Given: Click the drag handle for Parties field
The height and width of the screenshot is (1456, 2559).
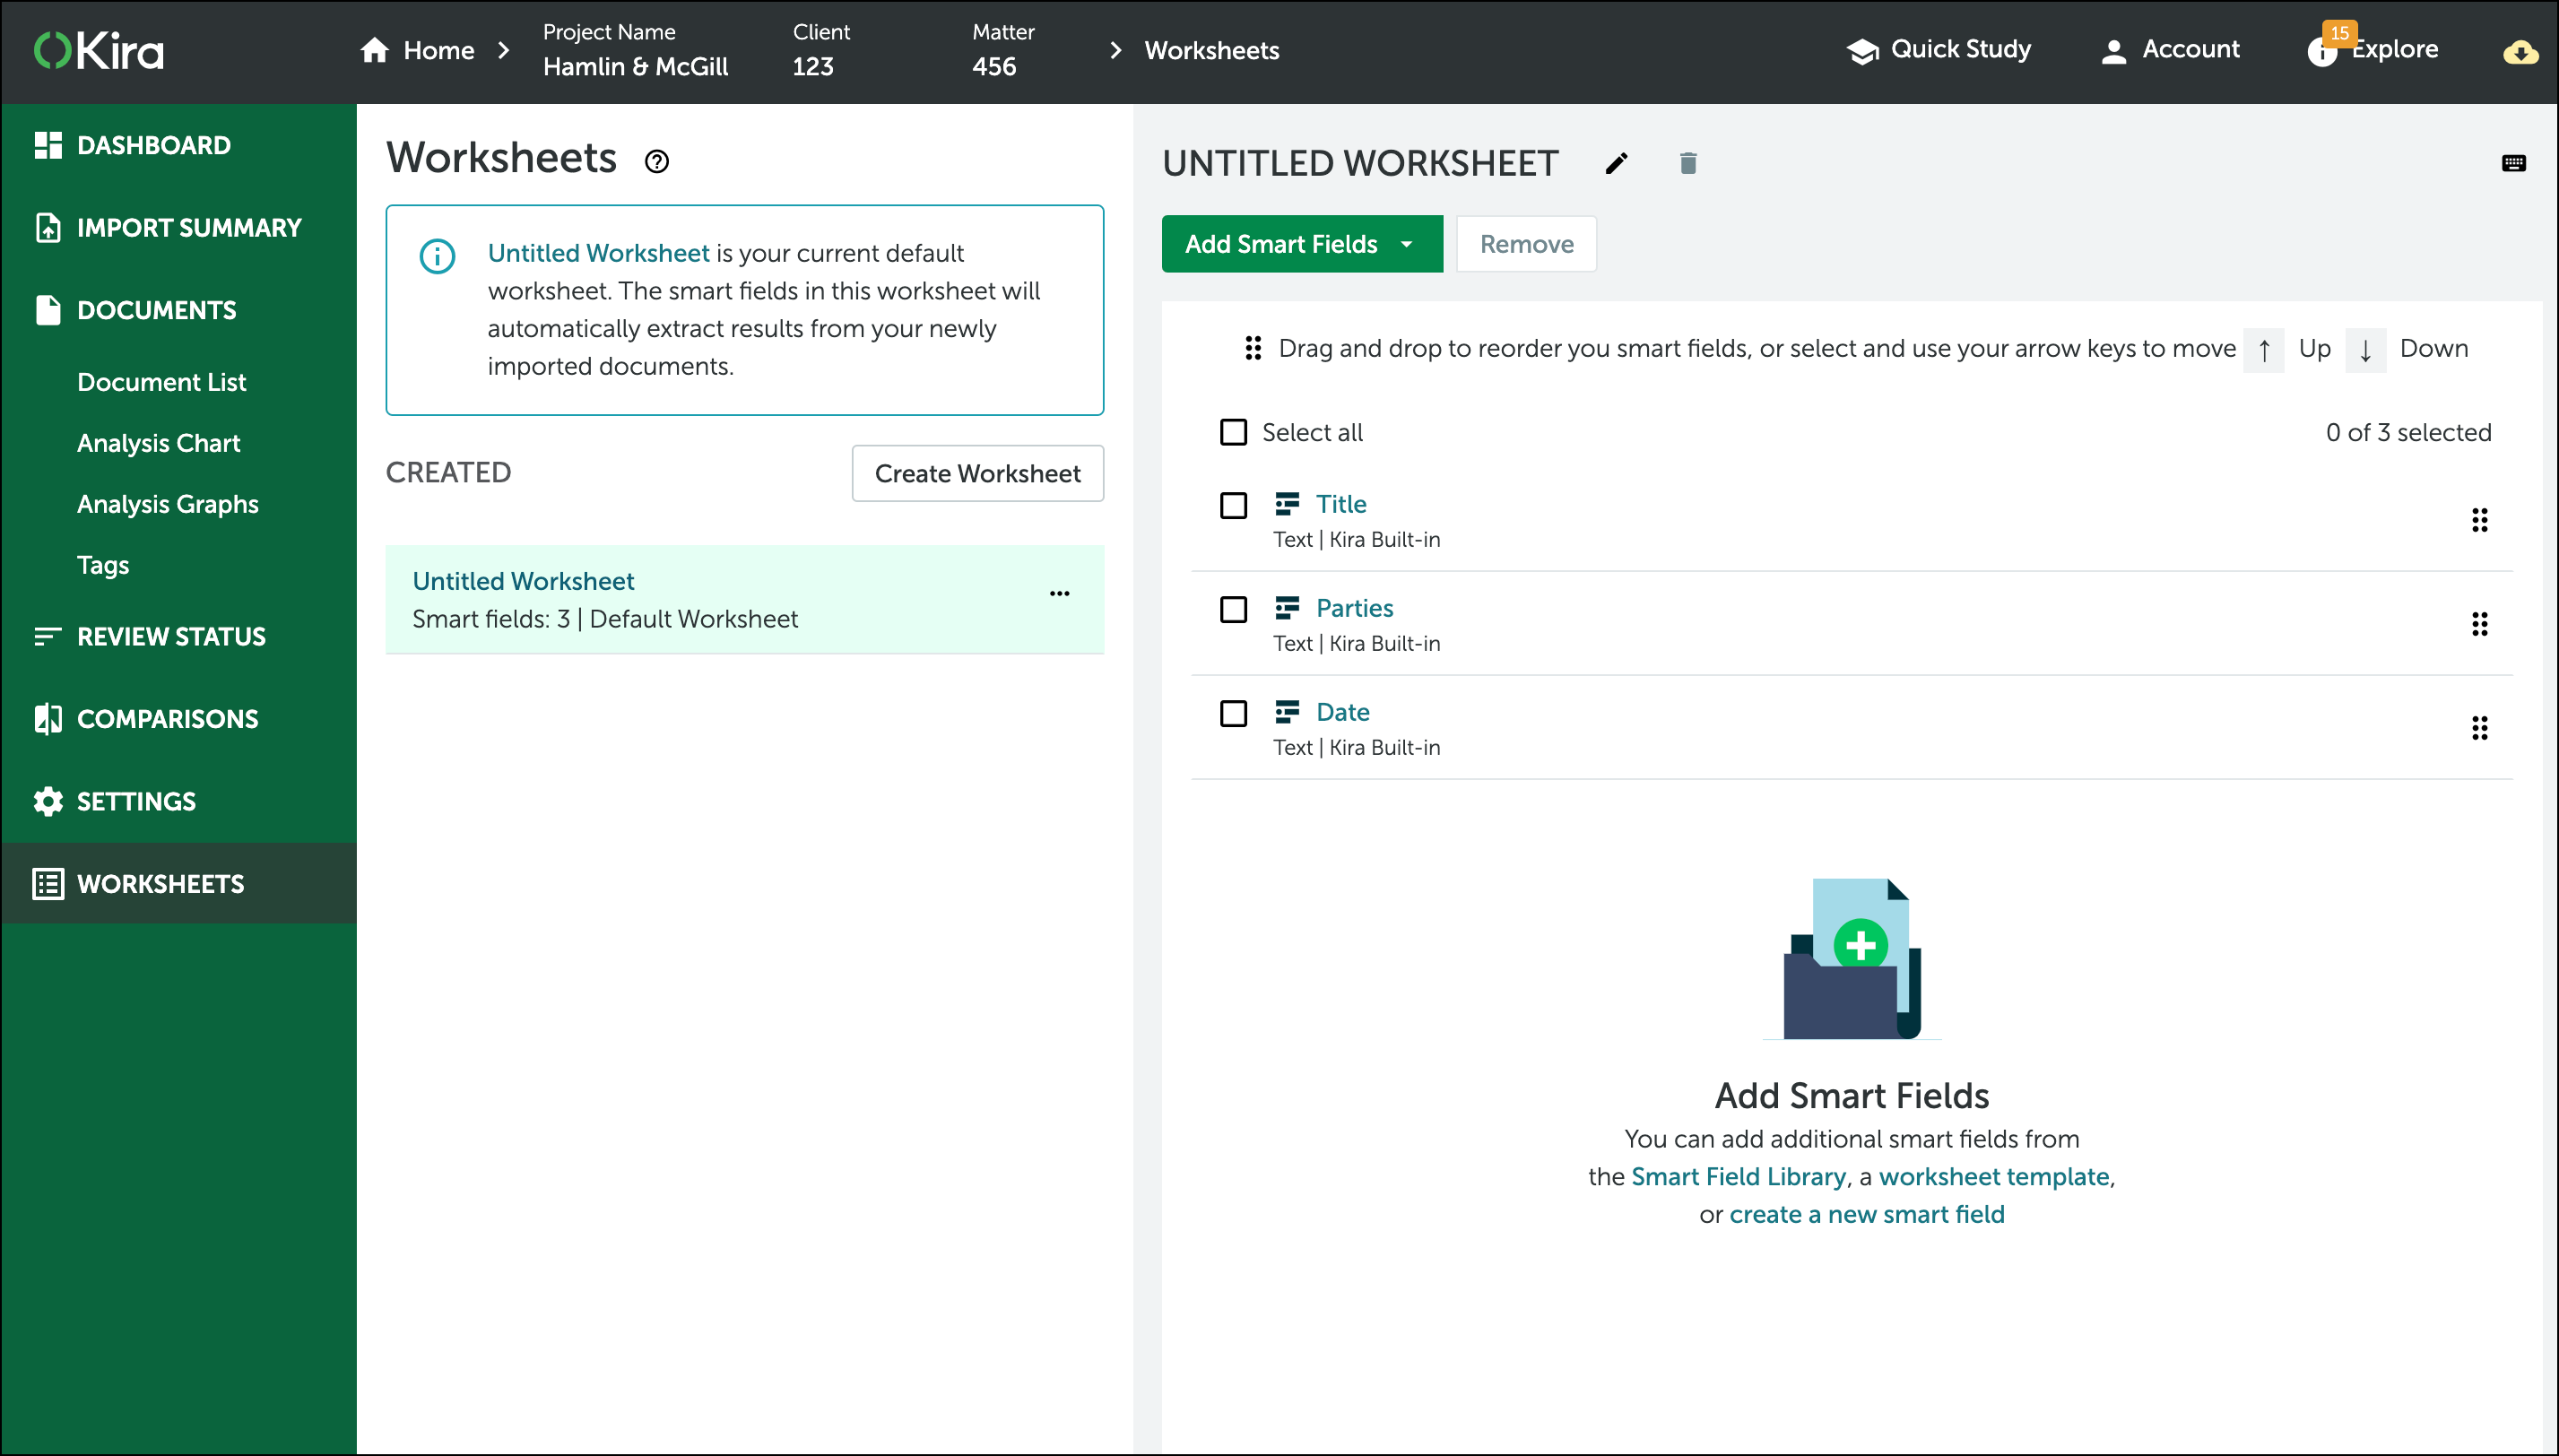Looking at the screenshot, I should tap(2479, 624).
